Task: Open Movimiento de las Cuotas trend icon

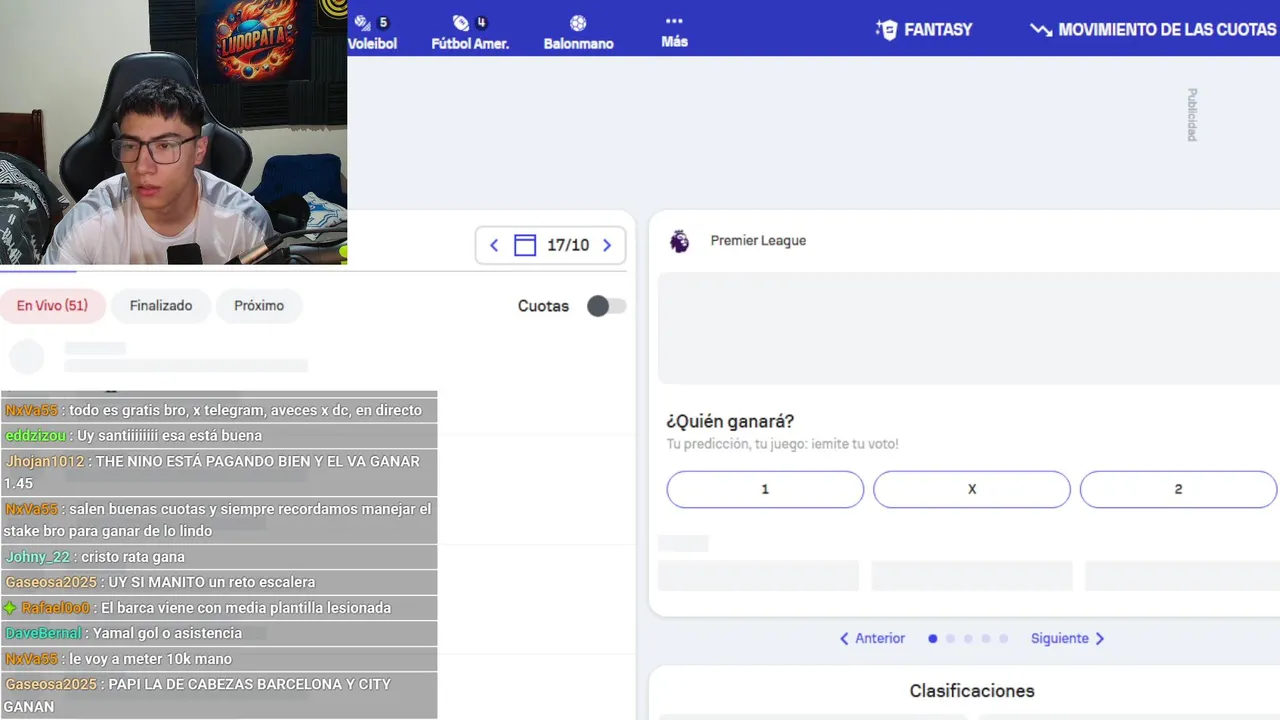Action: click(1040, 29)
